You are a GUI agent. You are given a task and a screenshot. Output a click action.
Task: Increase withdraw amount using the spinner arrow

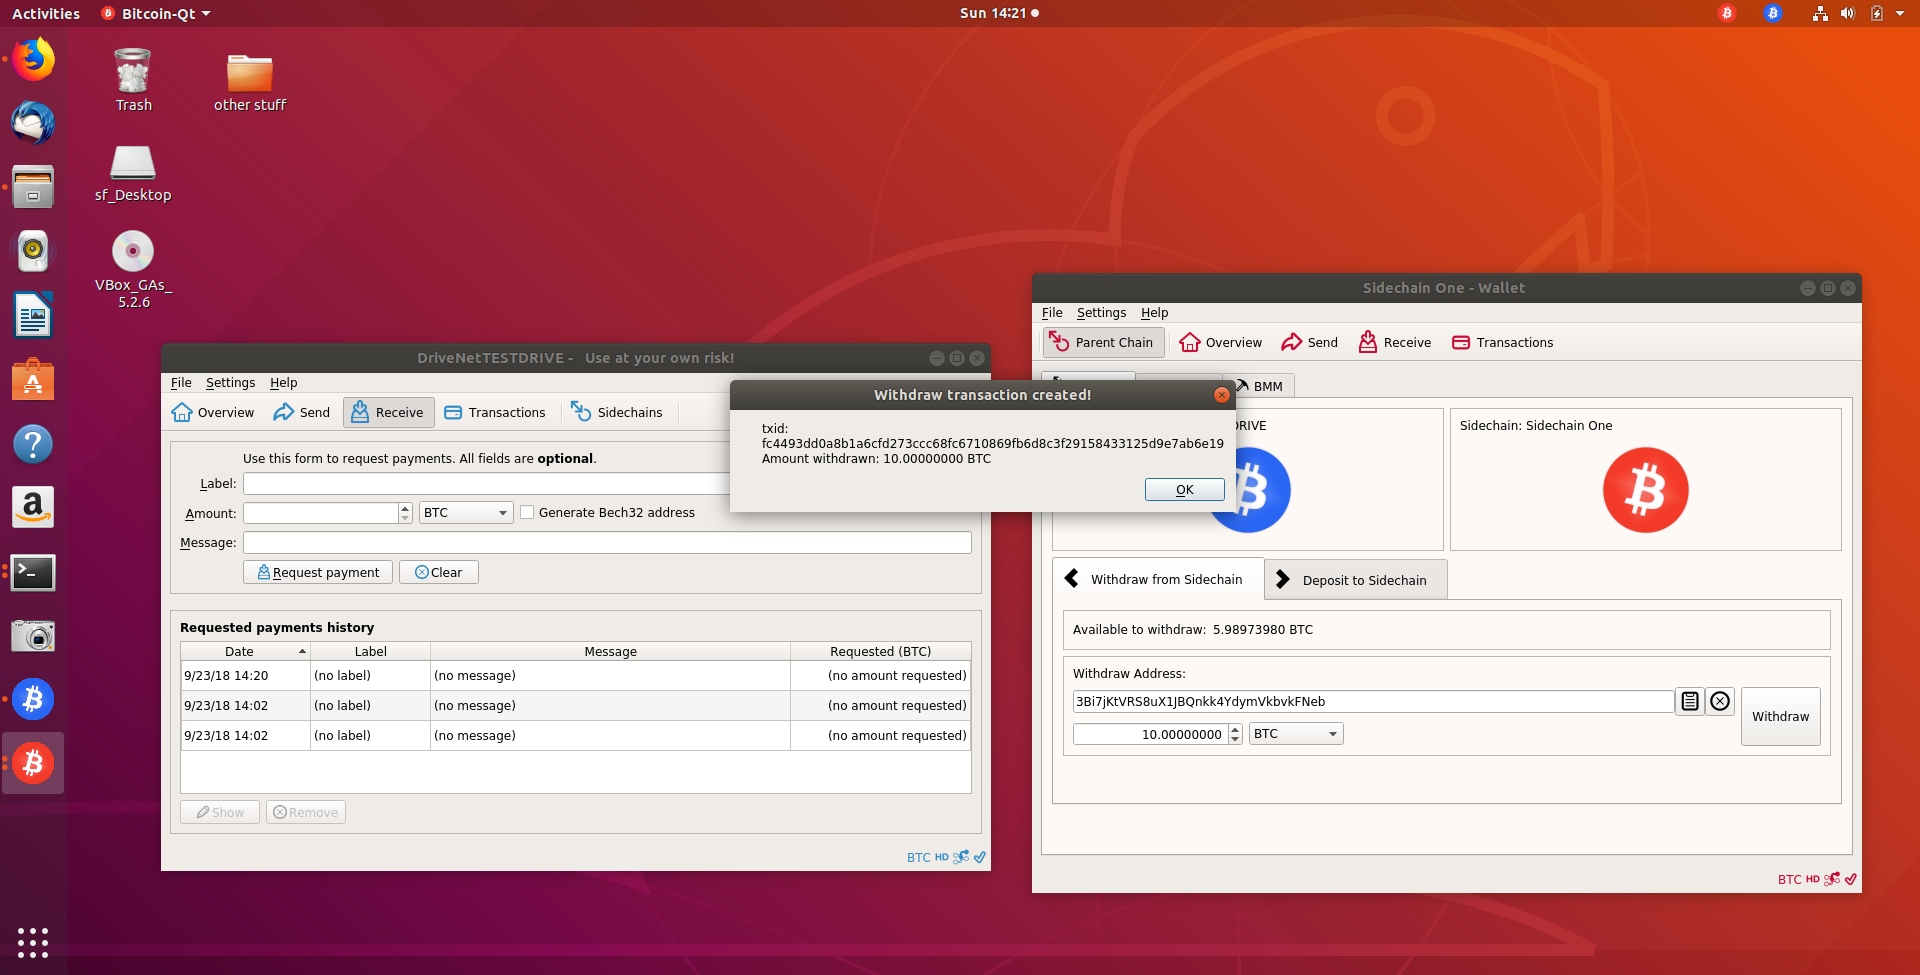coord(1235,729)
